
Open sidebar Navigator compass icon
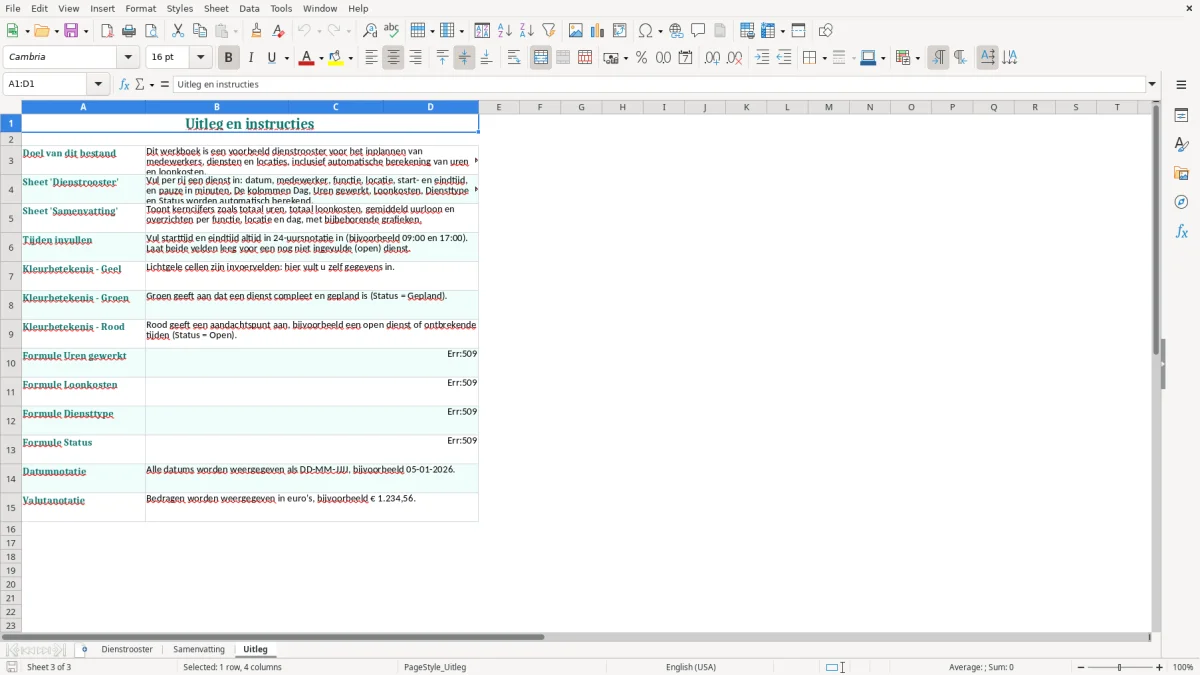coord(1181,202)
